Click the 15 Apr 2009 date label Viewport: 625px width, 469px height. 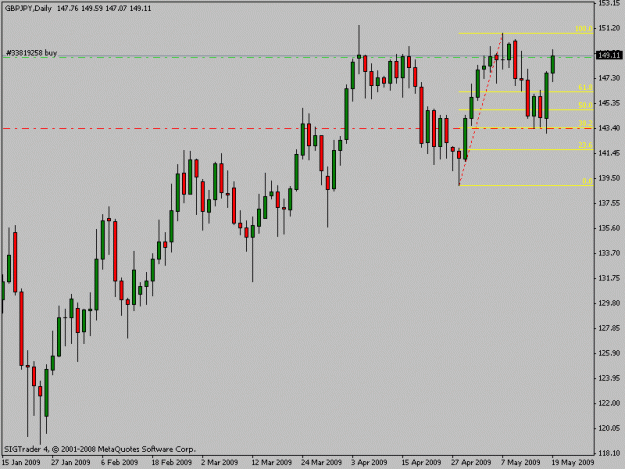tap(421, 462)
